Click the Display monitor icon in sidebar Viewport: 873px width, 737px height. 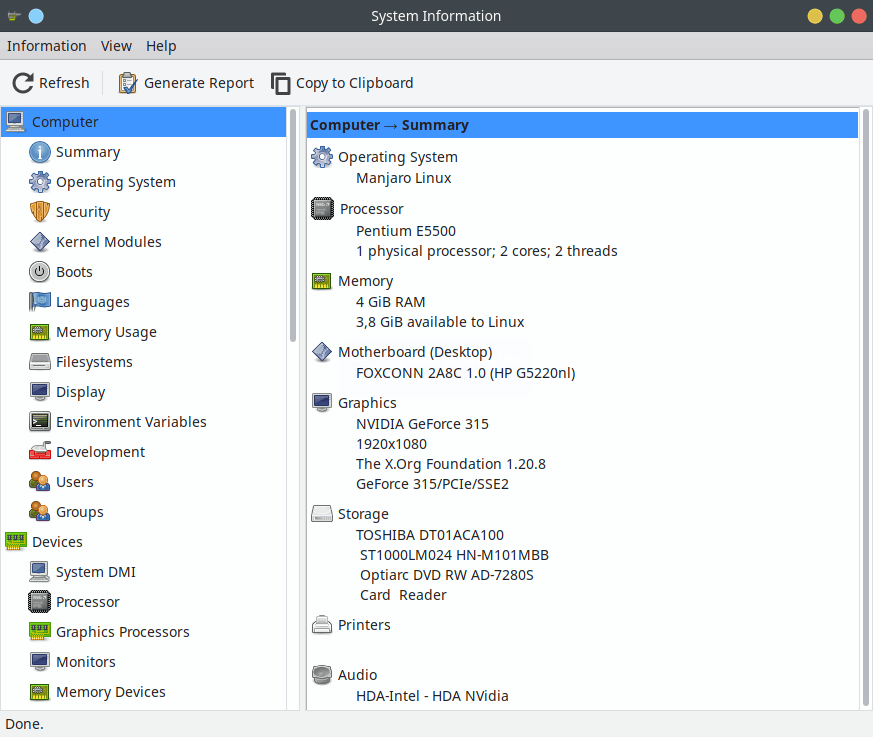[40, 392]
